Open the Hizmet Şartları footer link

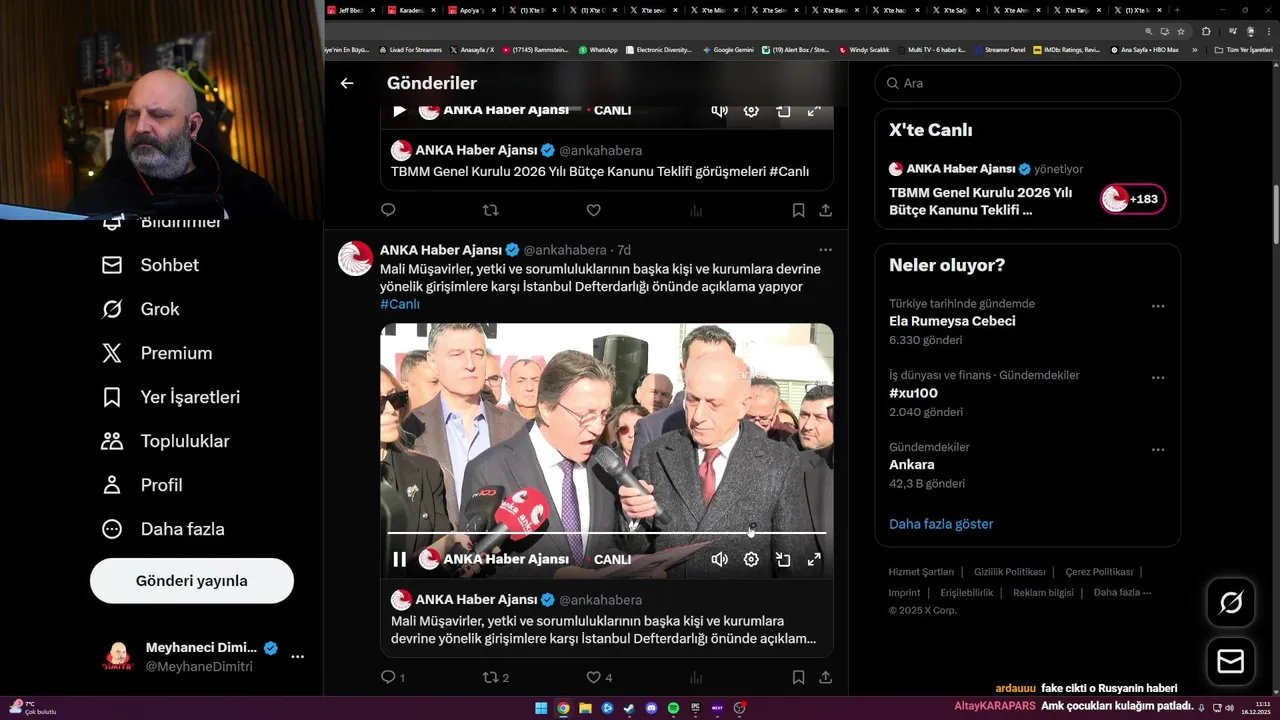pyautogui.click(x=921, y=572)
